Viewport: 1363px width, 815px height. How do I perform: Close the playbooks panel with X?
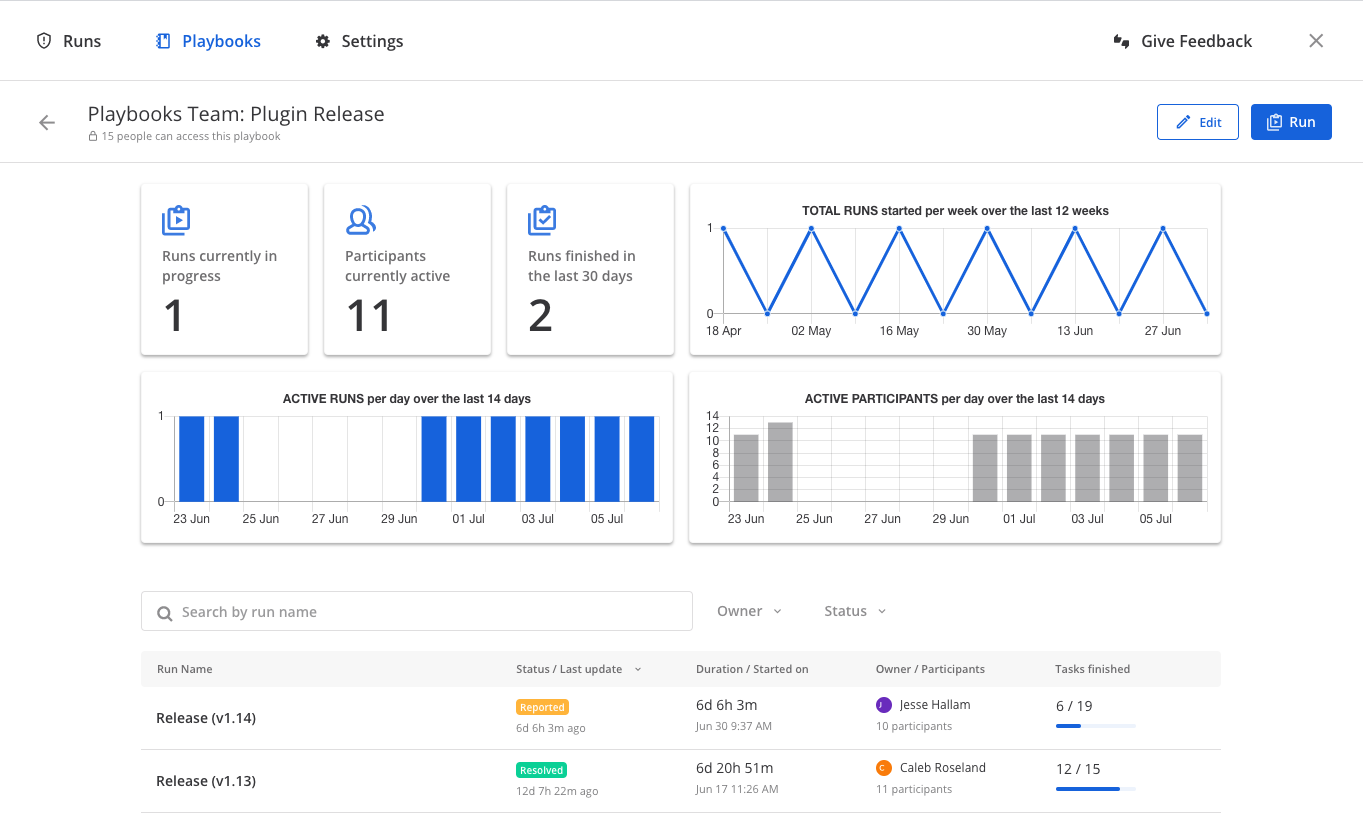(1316, 41)
